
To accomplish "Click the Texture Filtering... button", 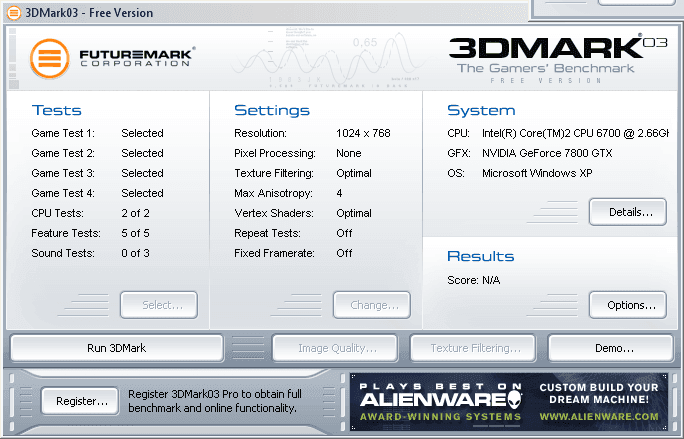I will (x=473, y=348).
